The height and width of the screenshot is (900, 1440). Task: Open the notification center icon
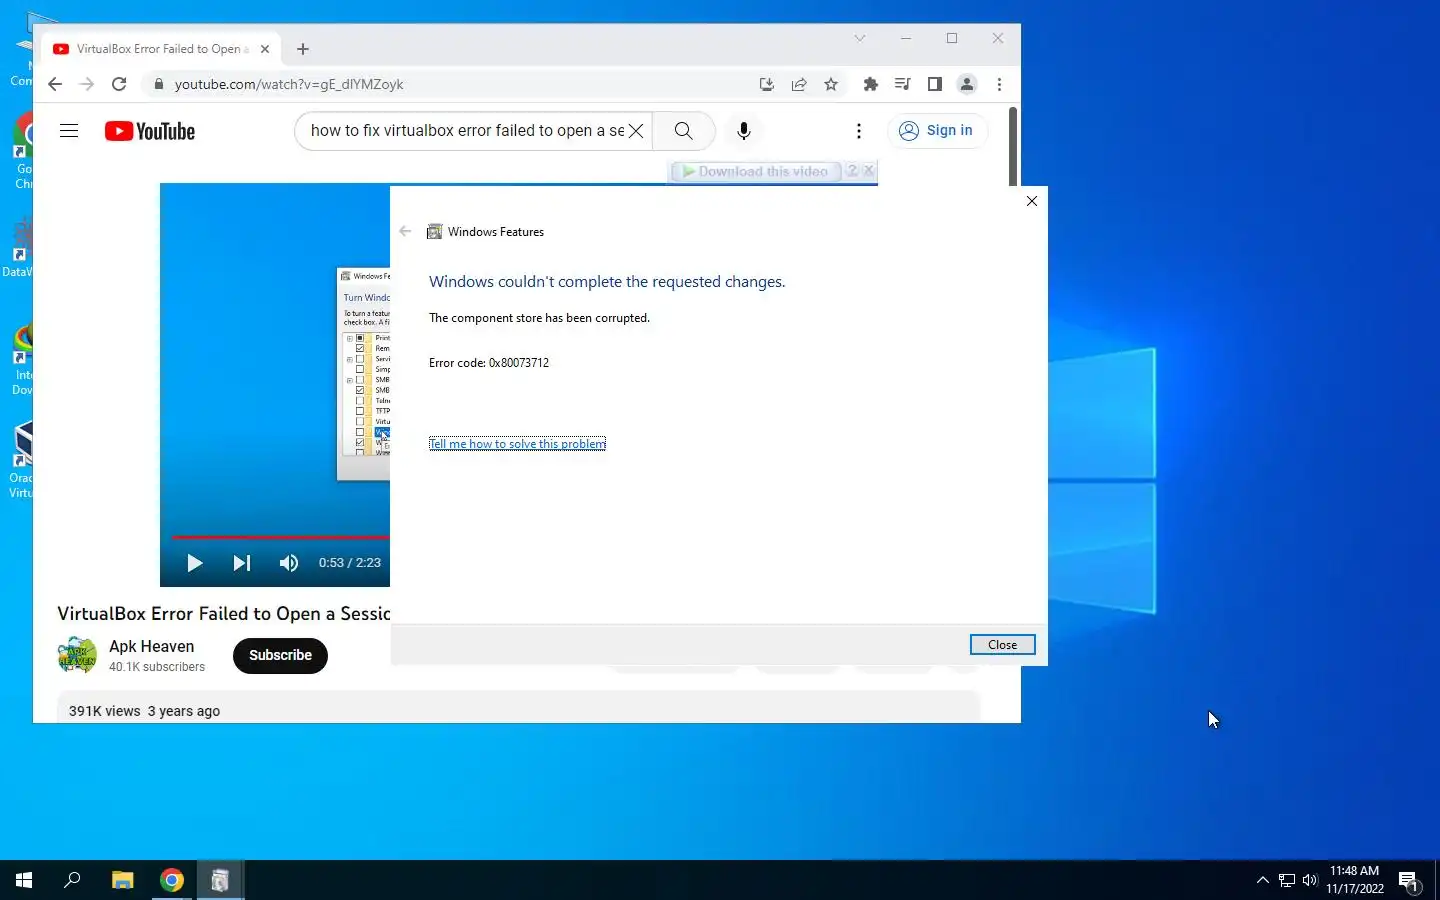1410,880
